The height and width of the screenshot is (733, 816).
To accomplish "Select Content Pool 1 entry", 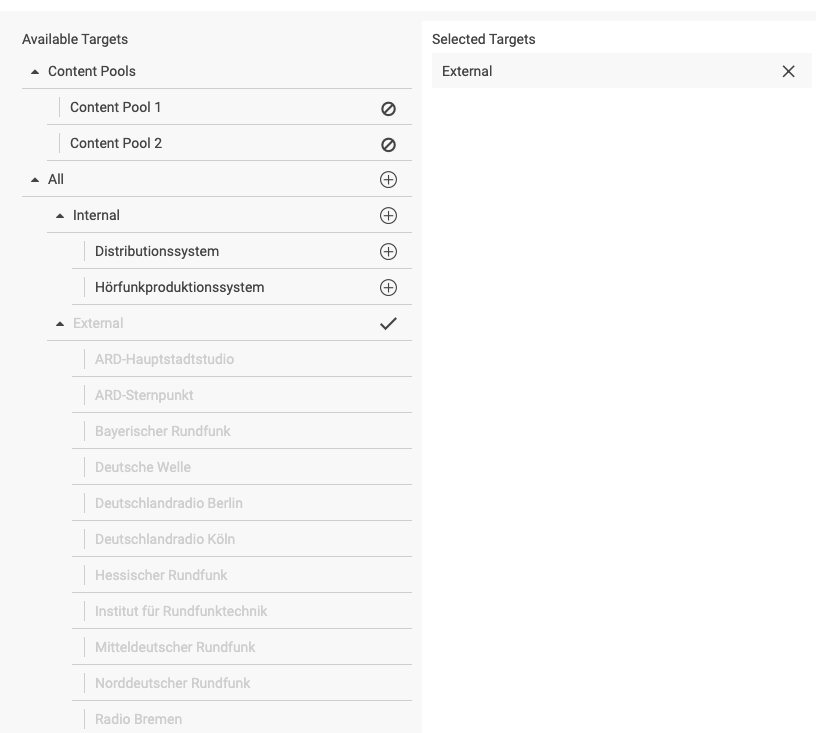I will coord(115,107).
